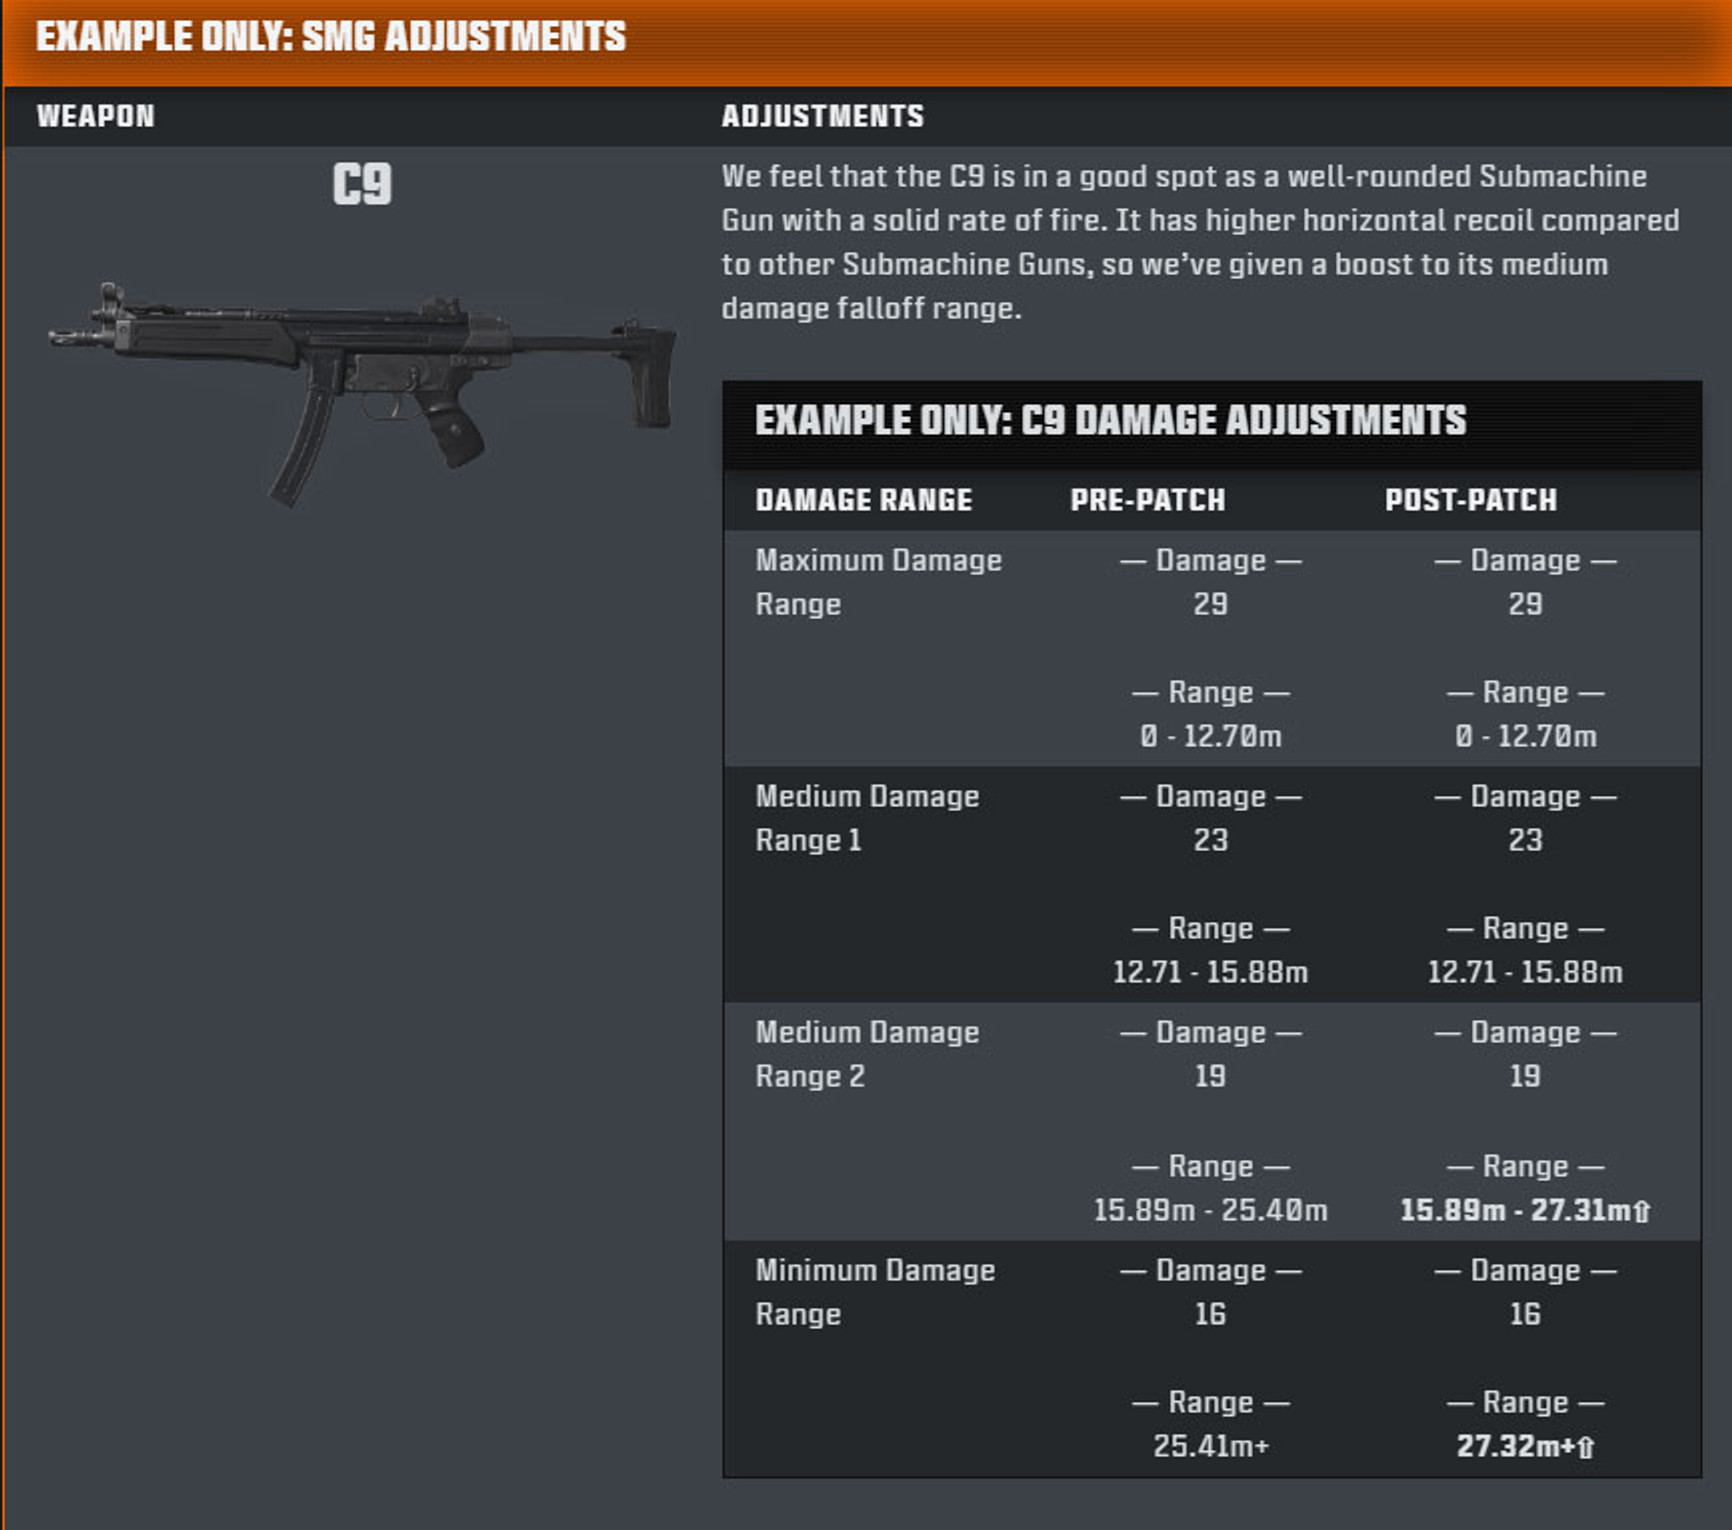
Task: Click the C9 adjustment description paragraph
Action: pyautogui.click(x=1200, y=242)
